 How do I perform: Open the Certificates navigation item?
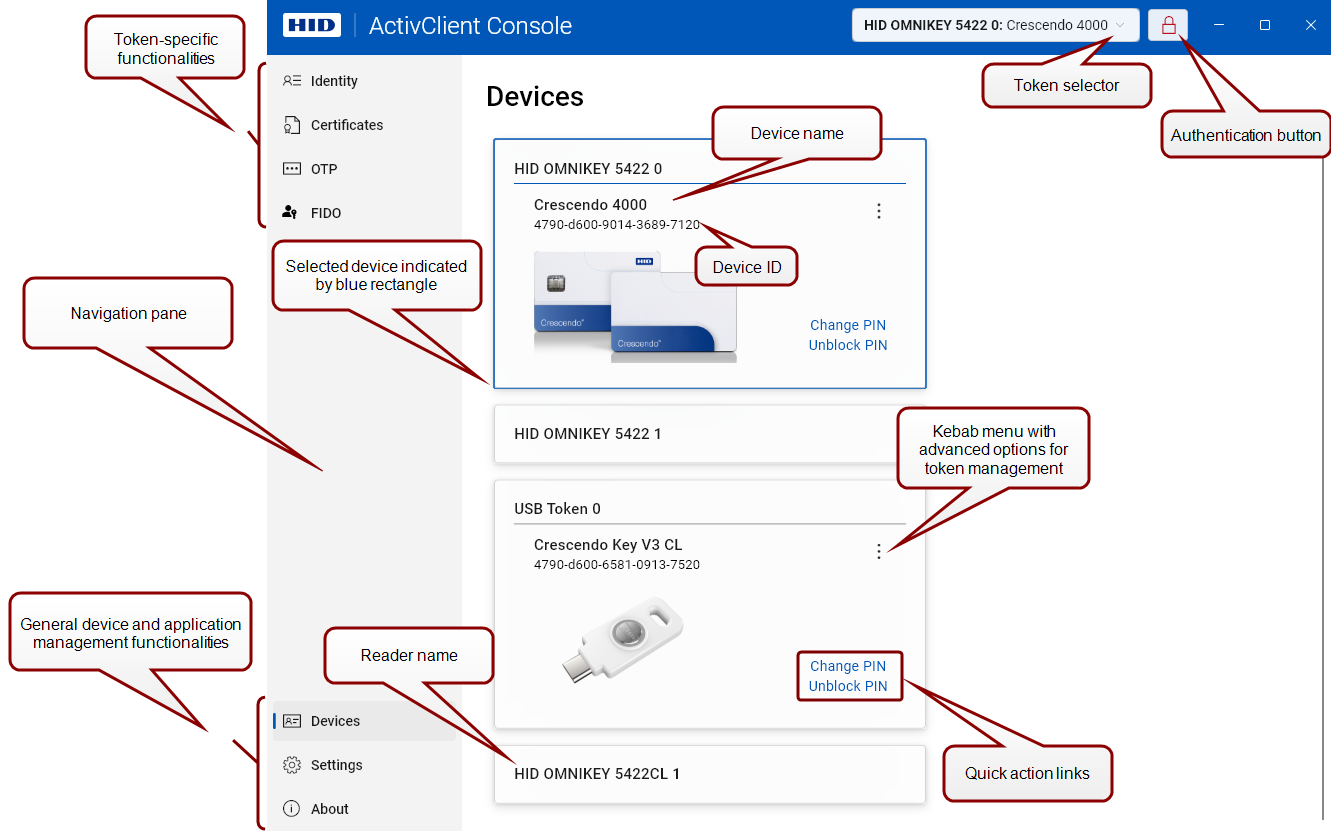coord(347,125)
